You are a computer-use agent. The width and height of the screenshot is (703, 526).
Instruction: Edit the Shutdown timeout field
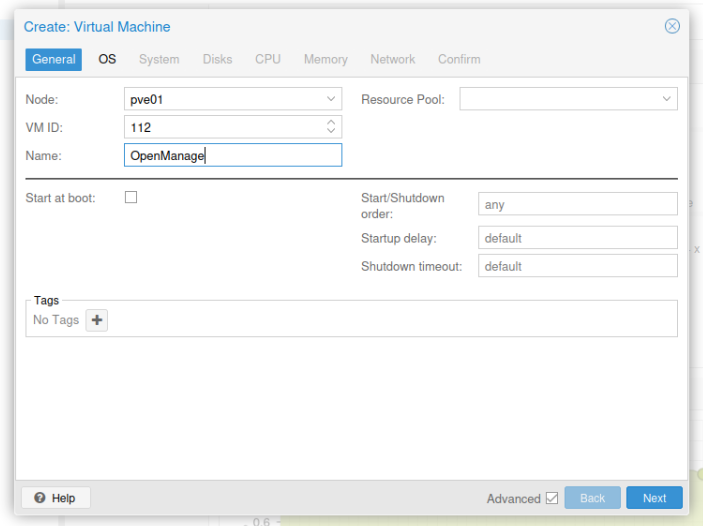pyautogui.click(x=577, y=266)
